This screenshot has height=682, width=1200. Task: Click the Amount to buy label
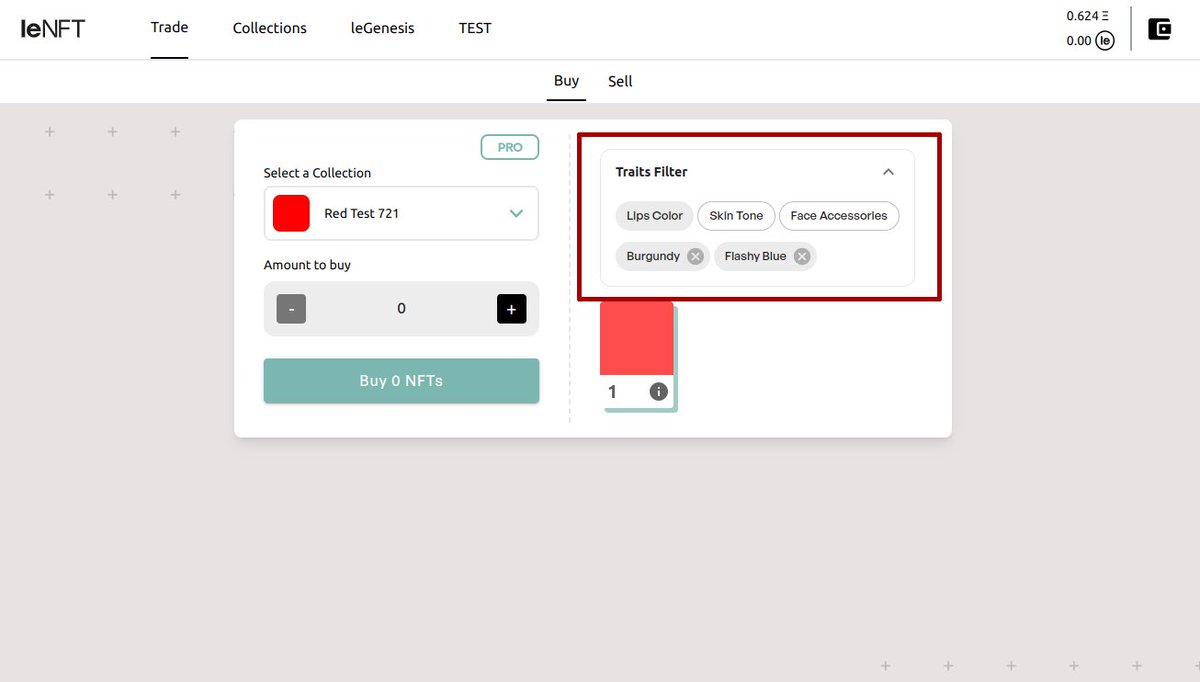[x=307, y=265]
